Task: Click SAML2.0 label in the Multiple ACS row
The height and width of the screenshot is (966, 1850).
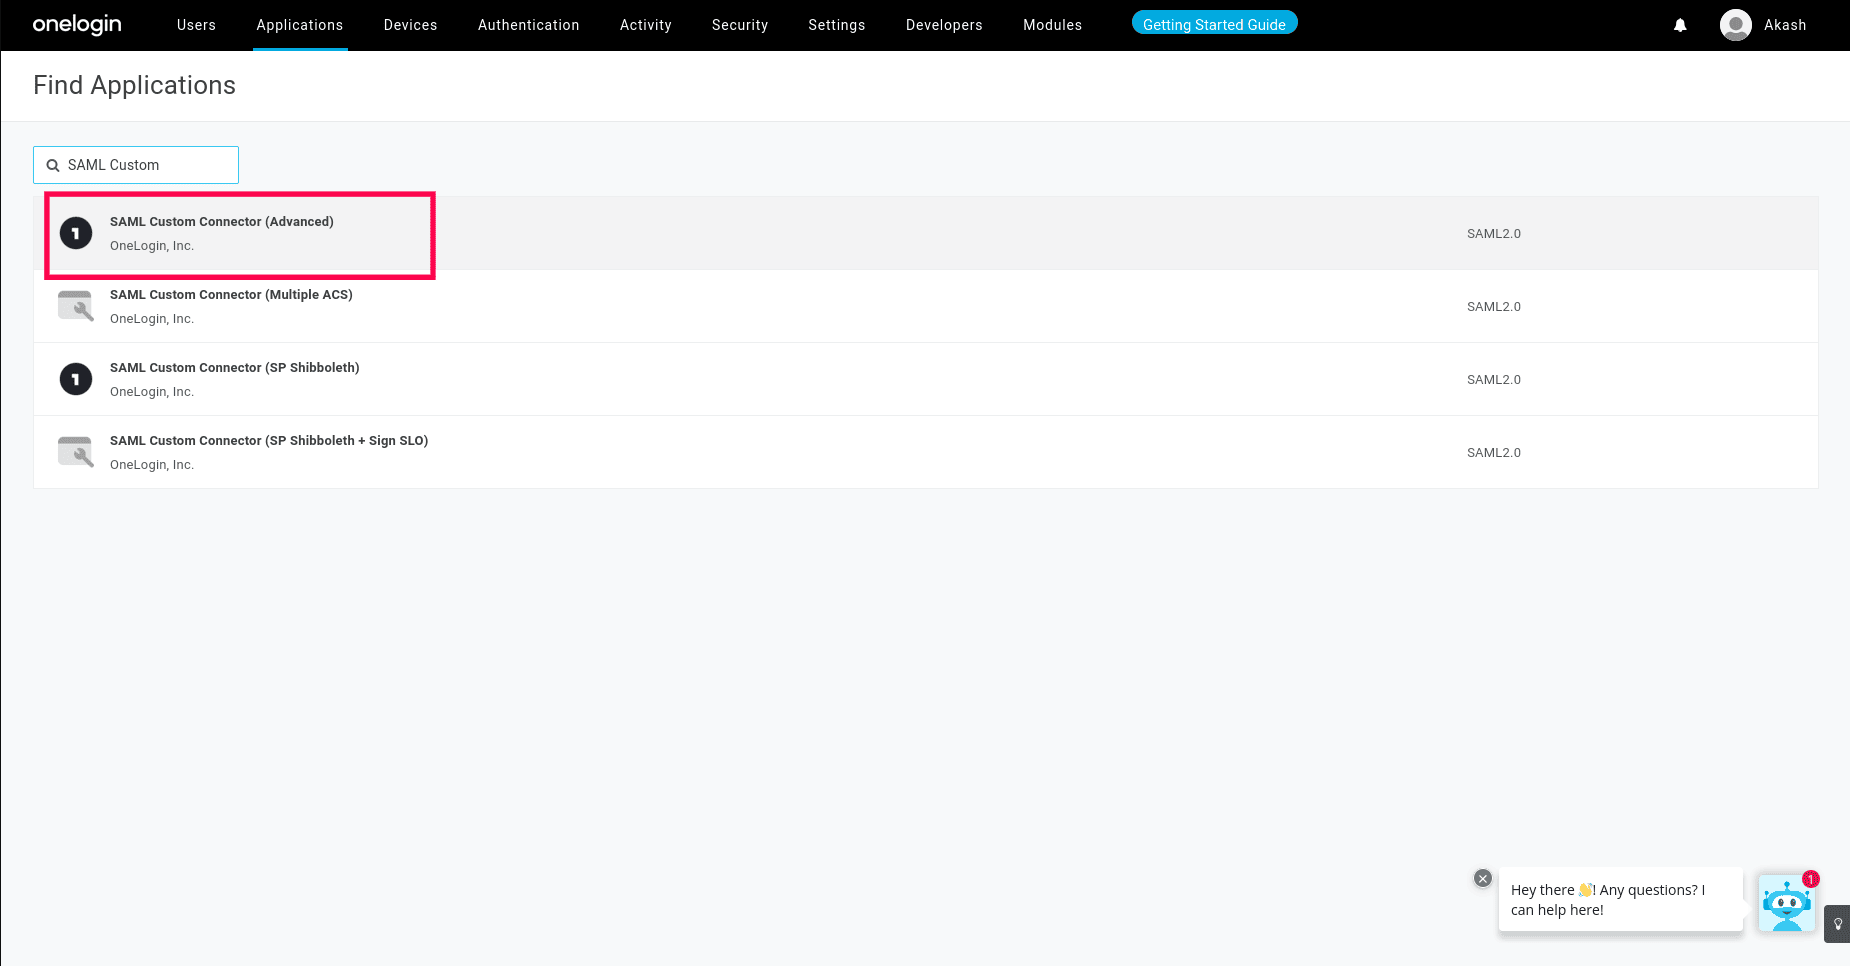Action: [1494, 306]
